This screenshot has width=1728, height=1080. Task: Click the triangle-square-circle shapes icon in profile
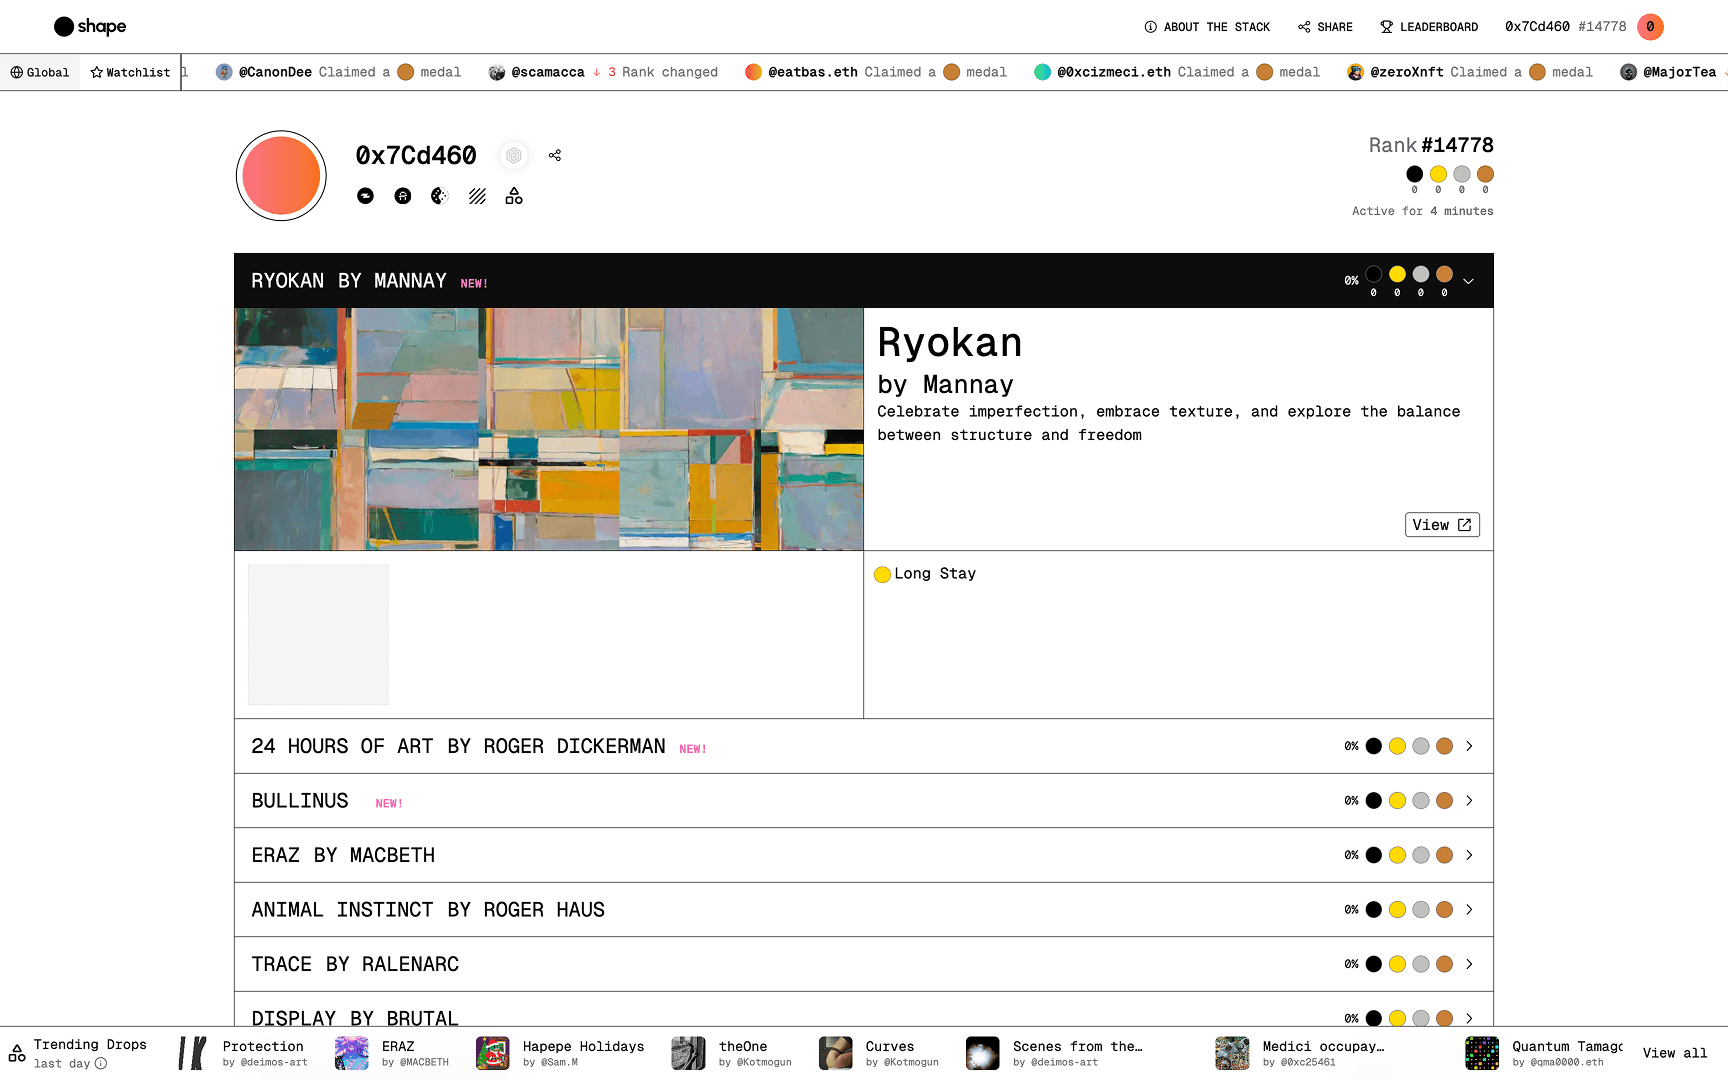514,196
